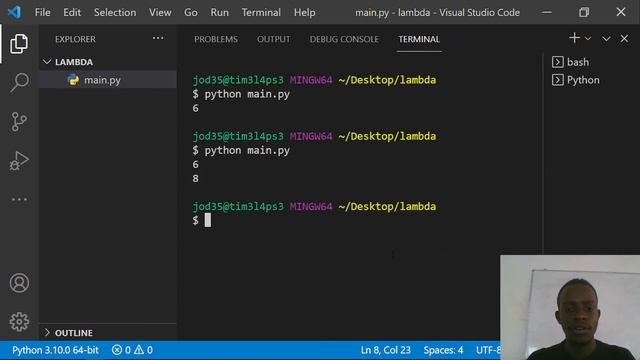This screenshot has height=360, width=640.
Task: Minimize the VS Code window
Action: coord(547,12)
